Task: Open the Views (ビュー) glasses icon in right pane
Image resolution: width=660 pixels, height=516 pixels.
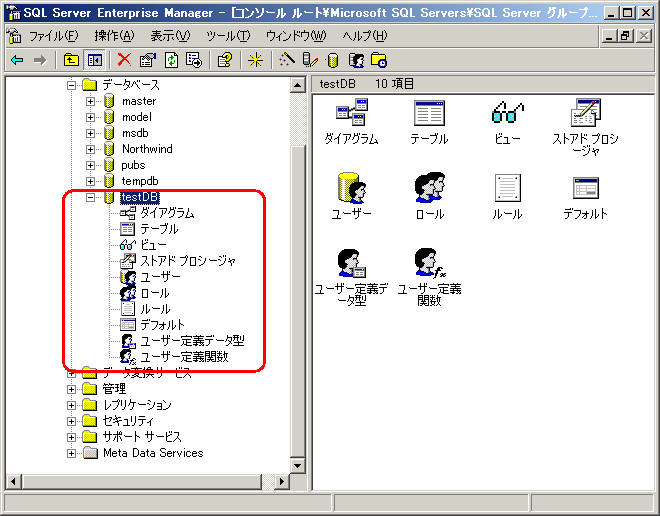Action: 507,115
